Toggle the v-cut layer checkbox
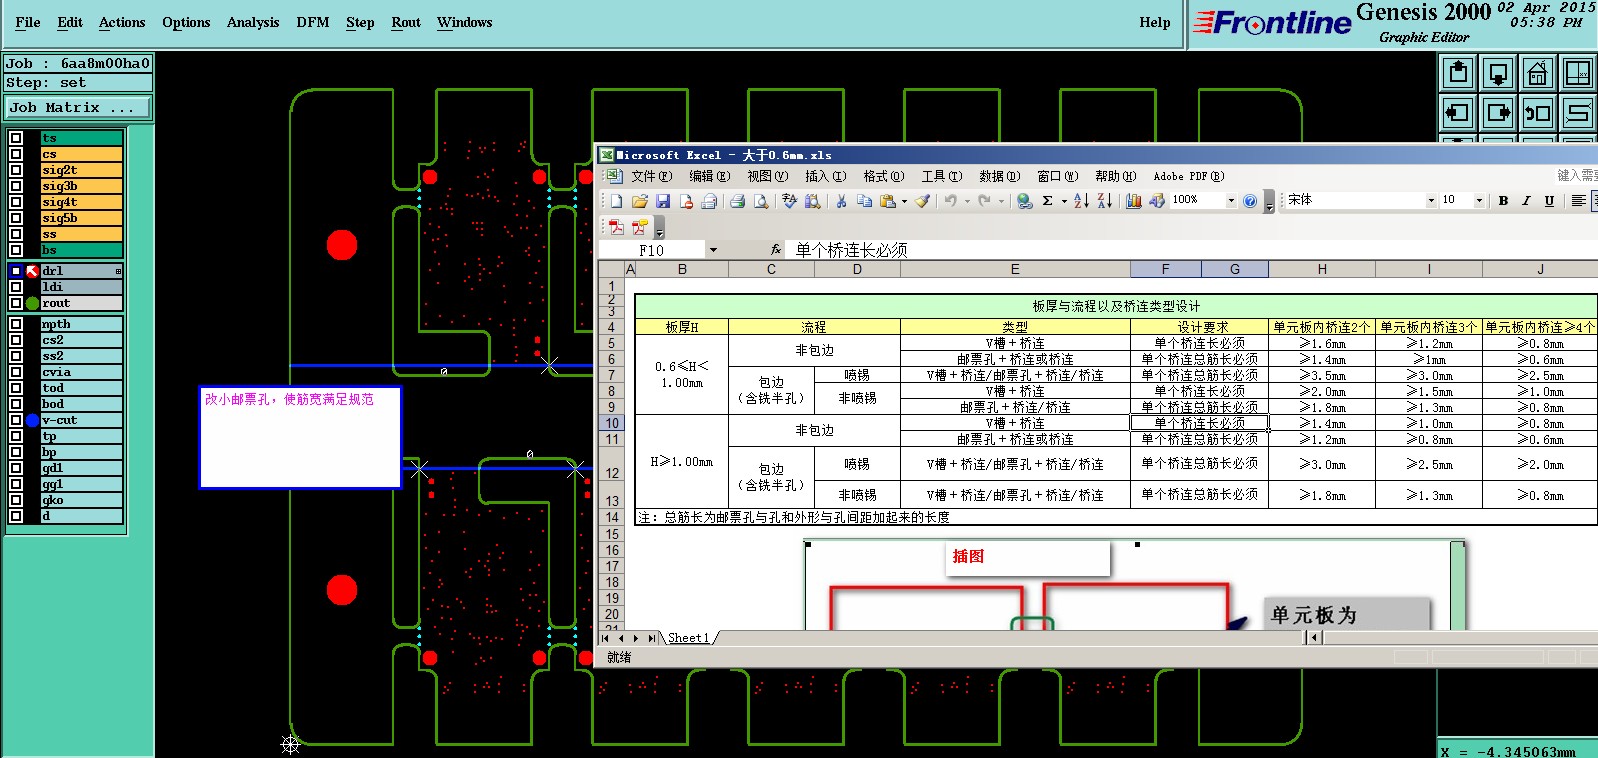The height and width of the screenshot is (758, 1598). 16,420
